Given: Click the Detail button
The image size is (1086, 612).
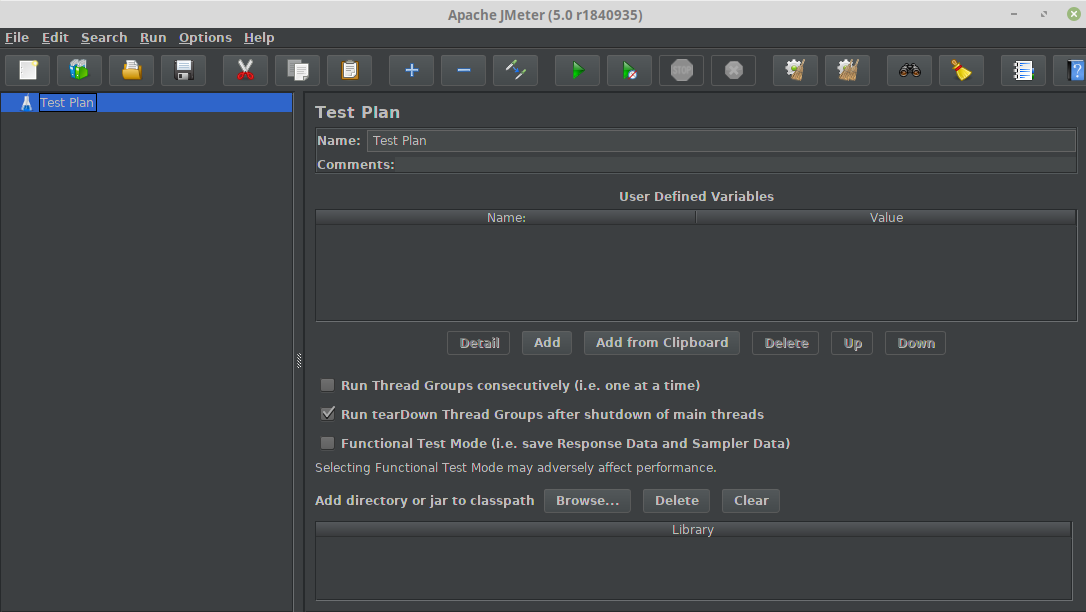Looking at the screenshot, I should 479,343.
